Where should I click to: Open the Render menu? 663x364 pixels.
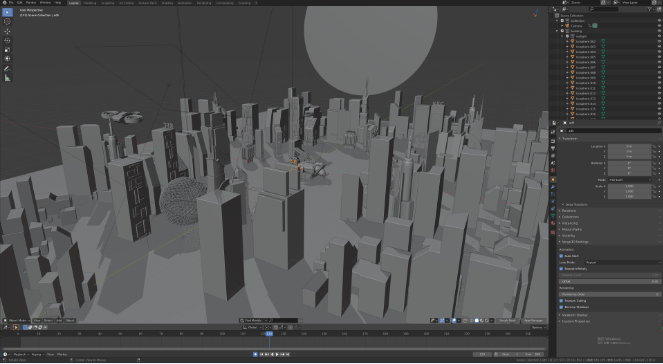point(31,3)
